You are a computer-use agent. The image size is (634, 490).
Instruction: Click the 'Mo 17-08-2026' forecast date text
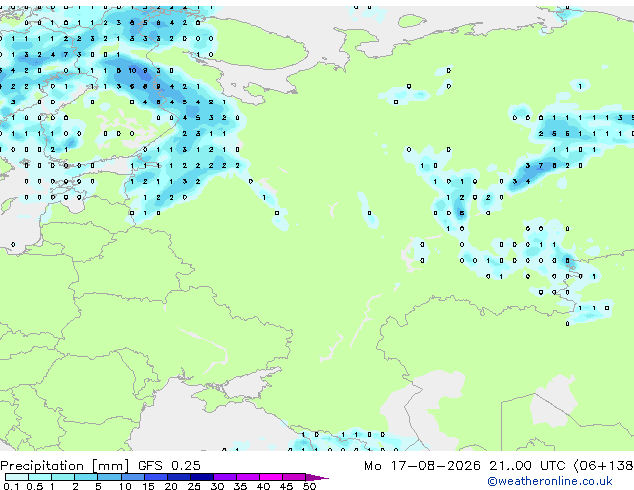[x=422, y=466]
